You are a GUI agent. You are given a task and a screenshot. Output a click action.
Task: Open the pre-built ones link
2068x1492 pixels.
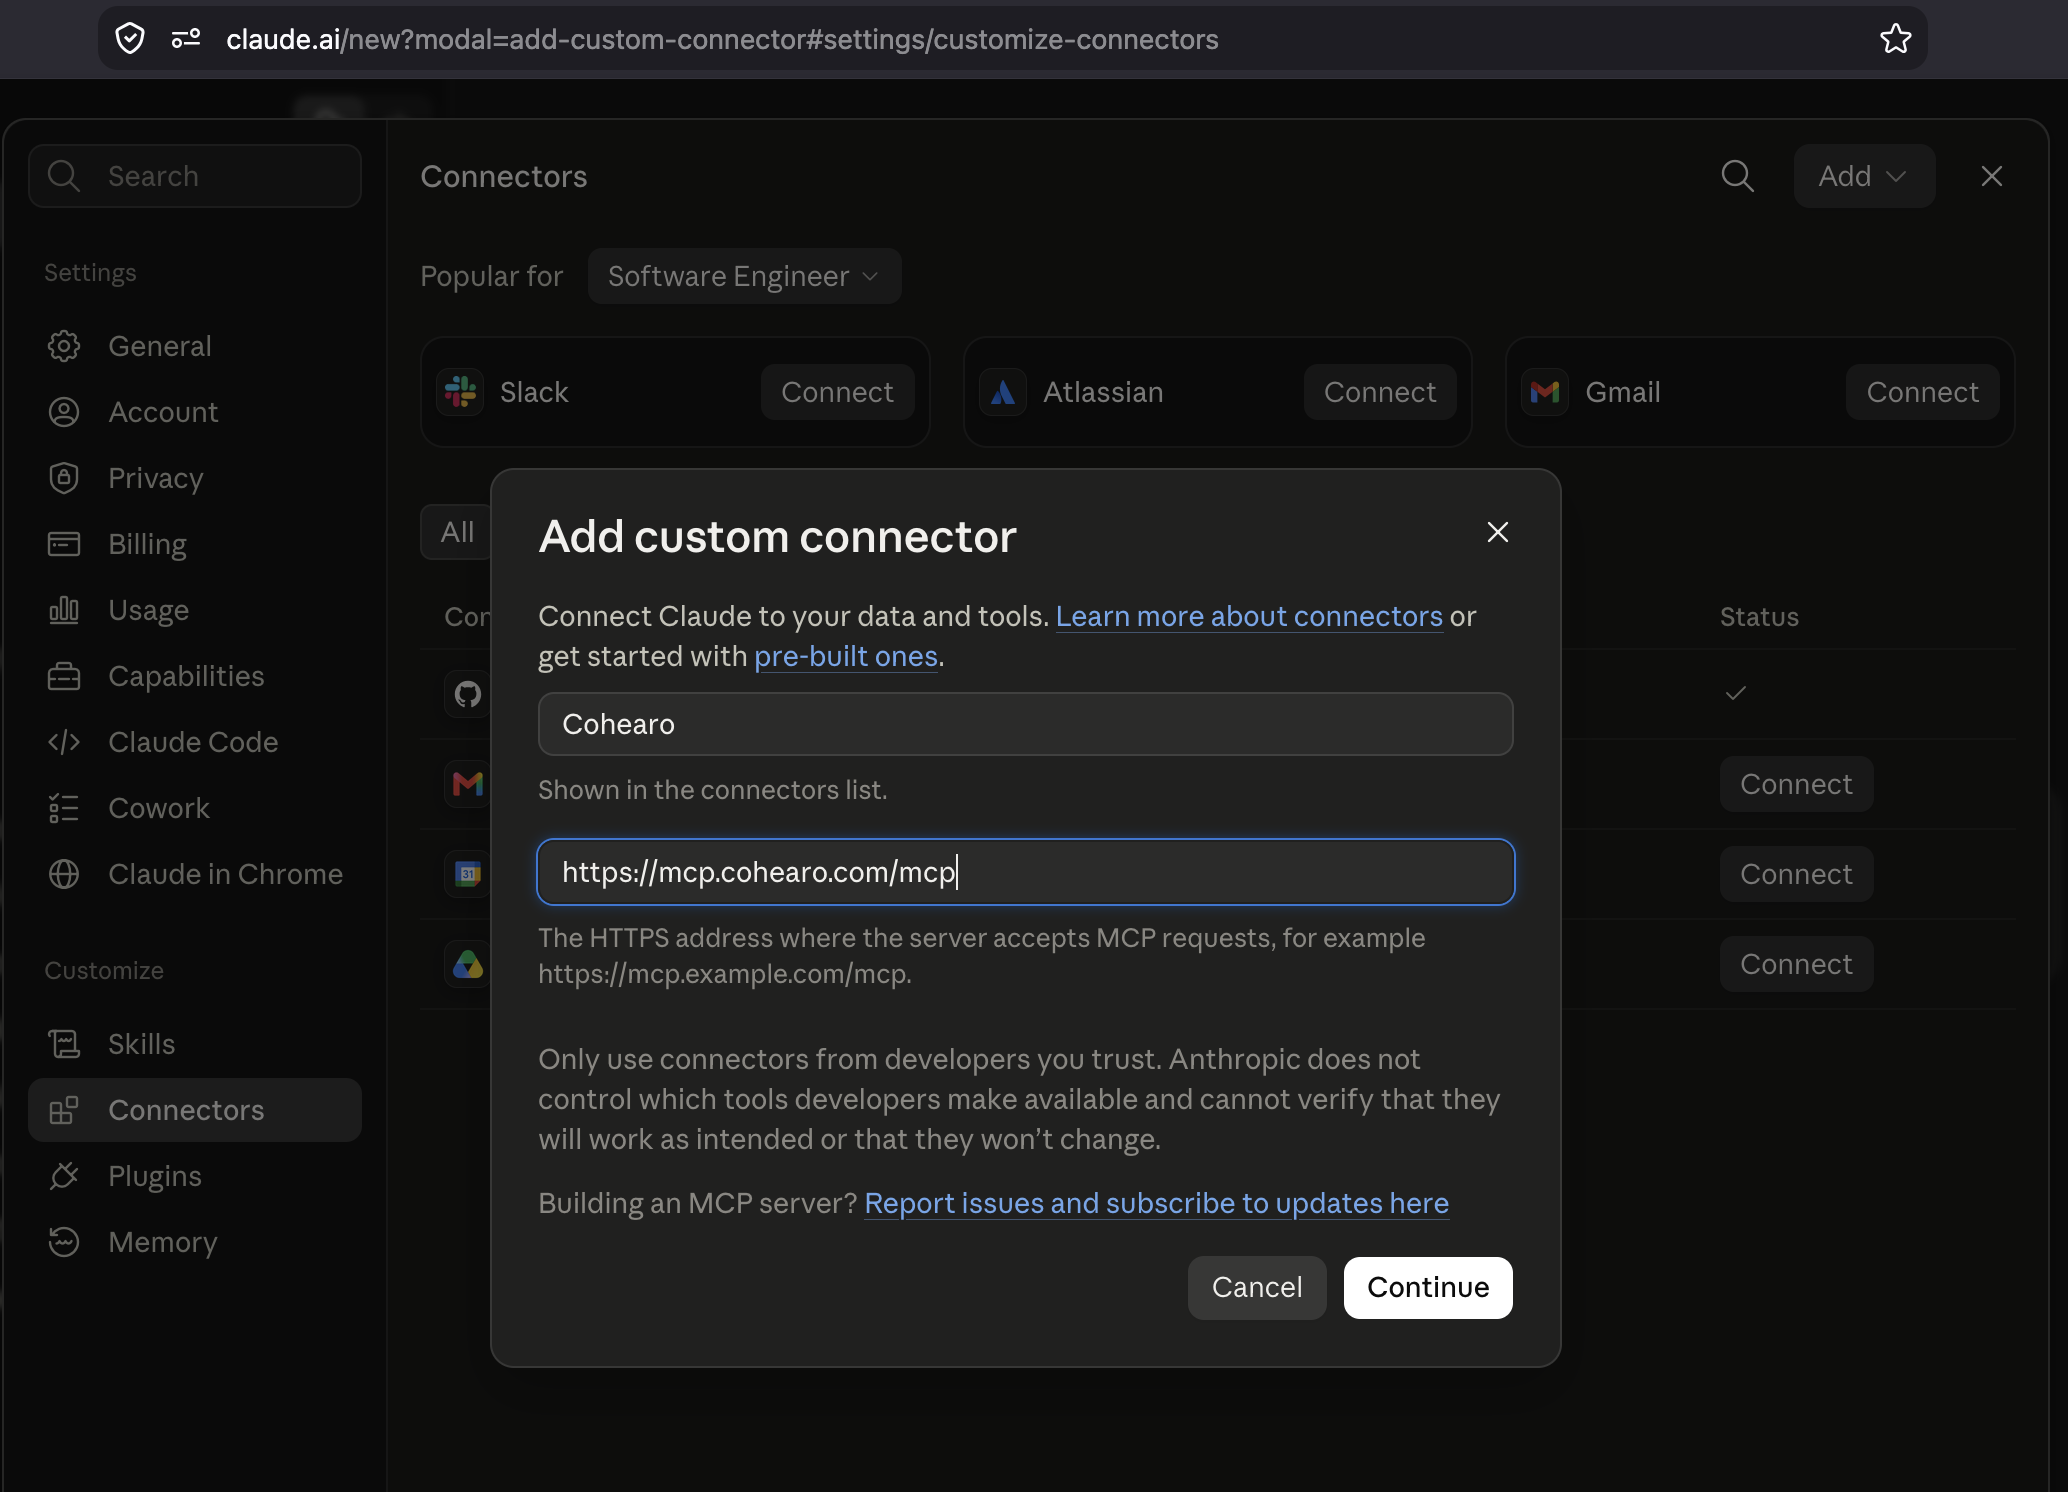click(x=845, y=656)
